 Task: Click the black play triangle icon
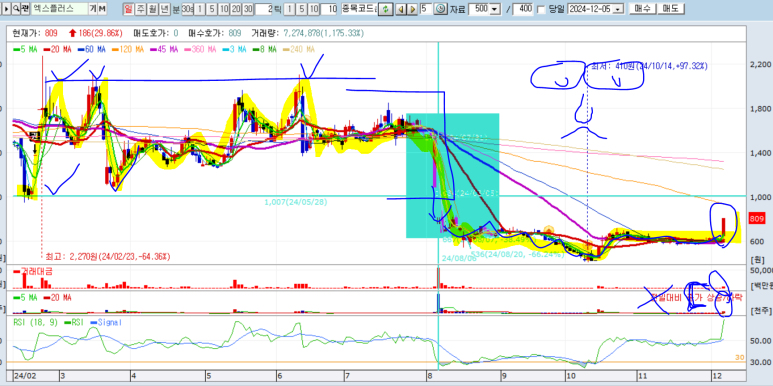pyautogui.click(x=5, y=8)
